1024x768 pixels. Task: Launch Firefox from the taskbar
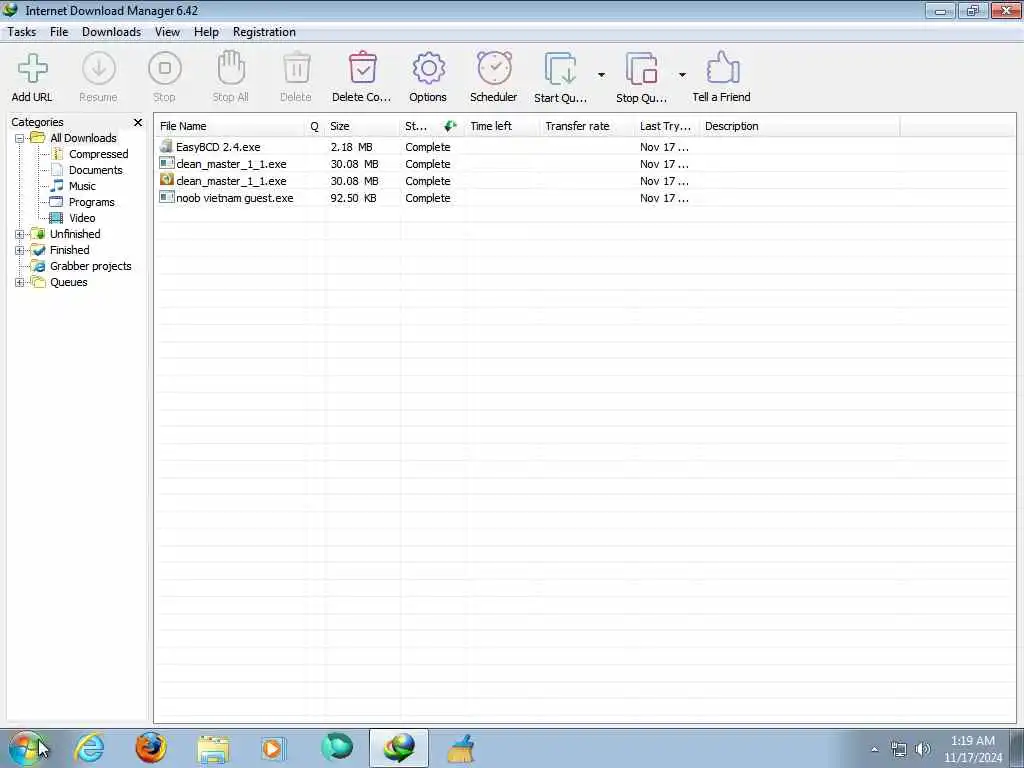(x=151, y=748)
